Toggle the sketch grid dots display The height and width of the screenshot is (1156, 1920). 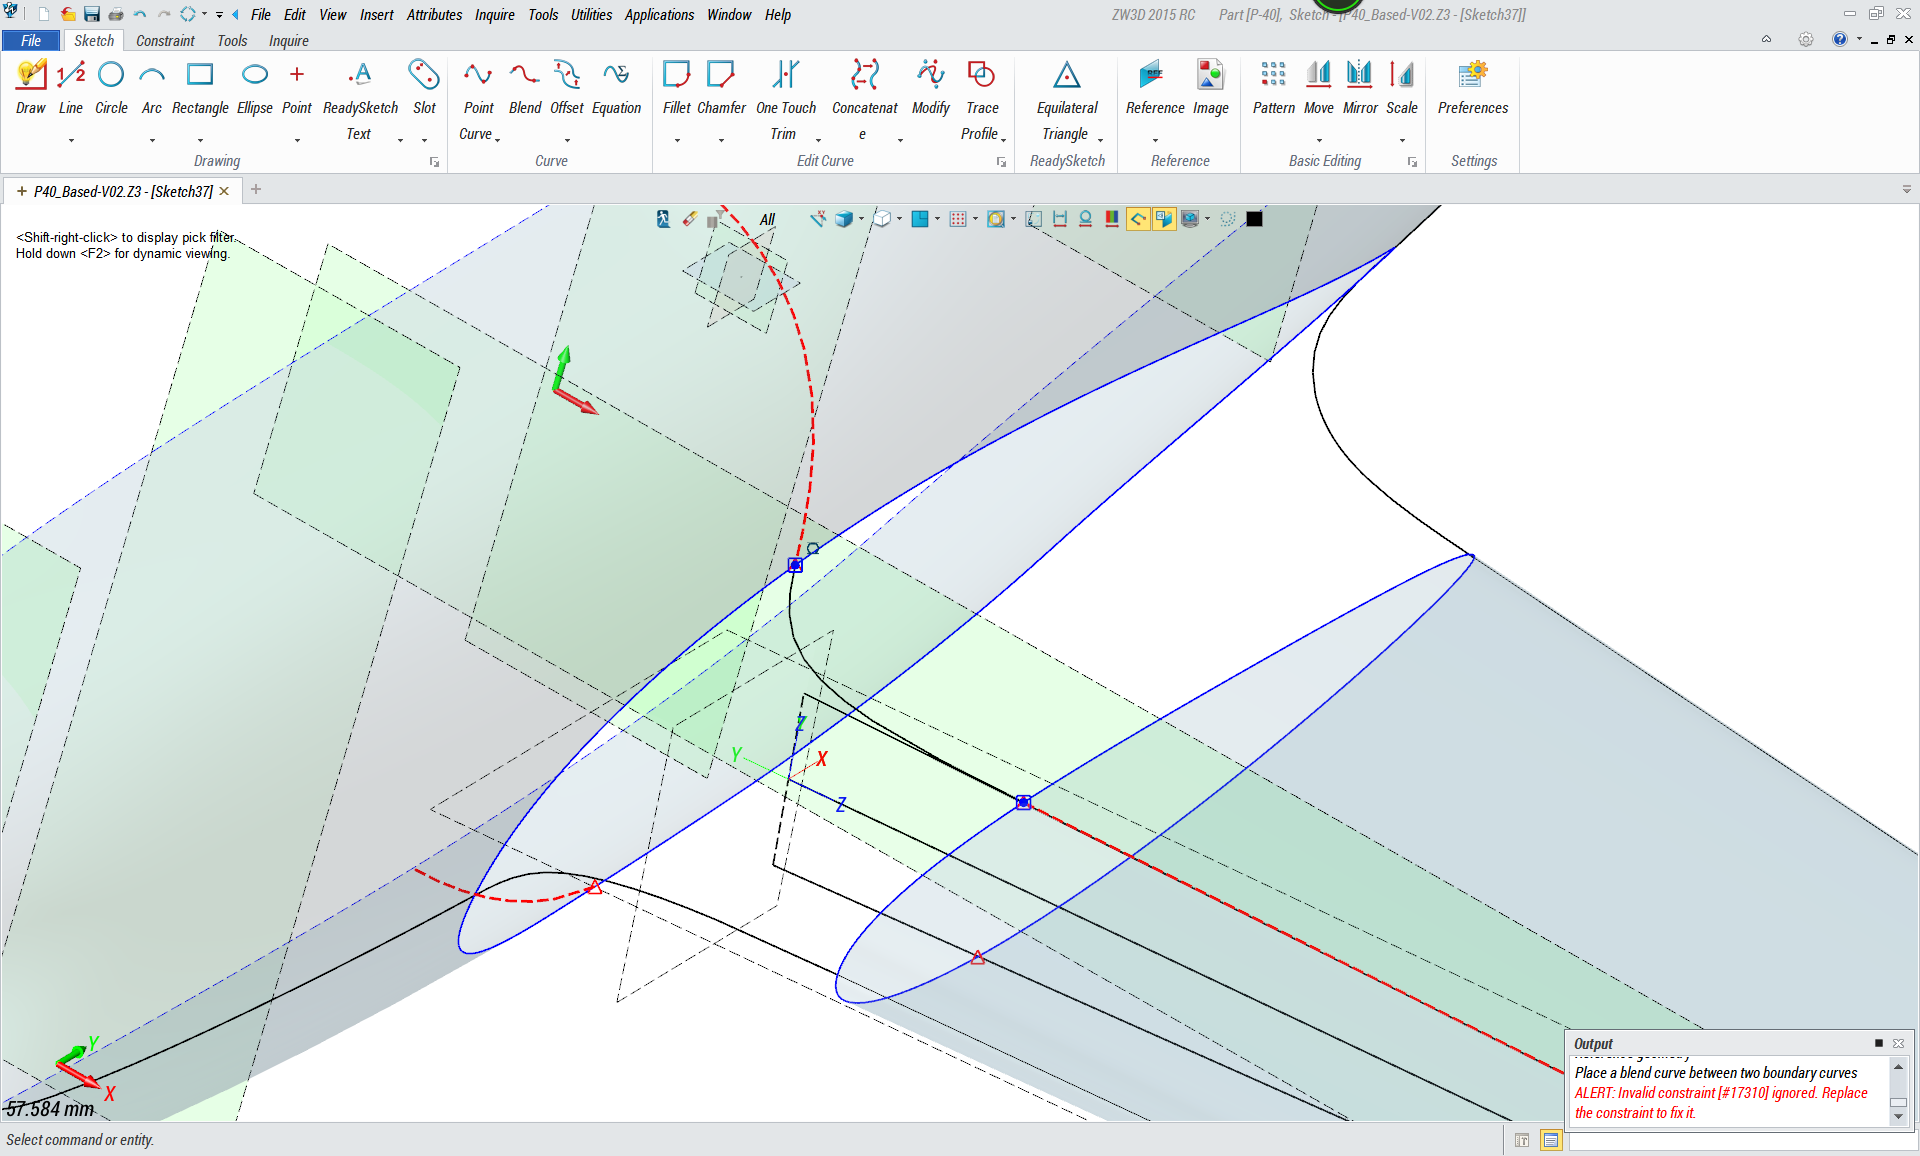click(957, 219)
